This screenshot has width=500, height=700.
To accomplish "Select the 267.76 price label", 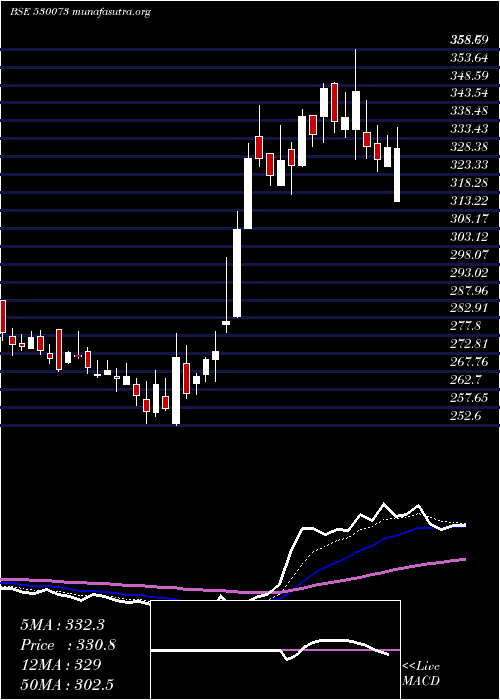I will (468, 362).
